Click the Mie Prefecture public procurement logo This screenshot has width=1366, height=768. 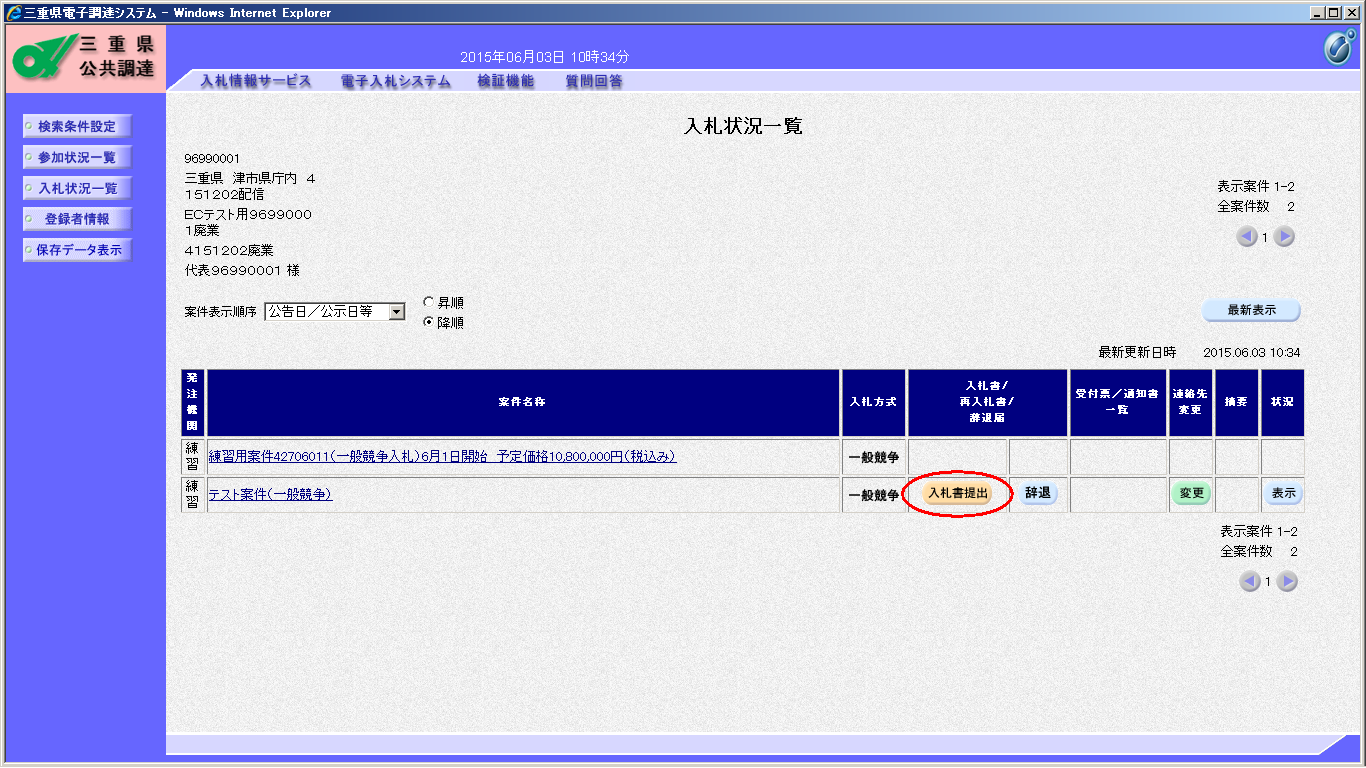pos(85,58)
